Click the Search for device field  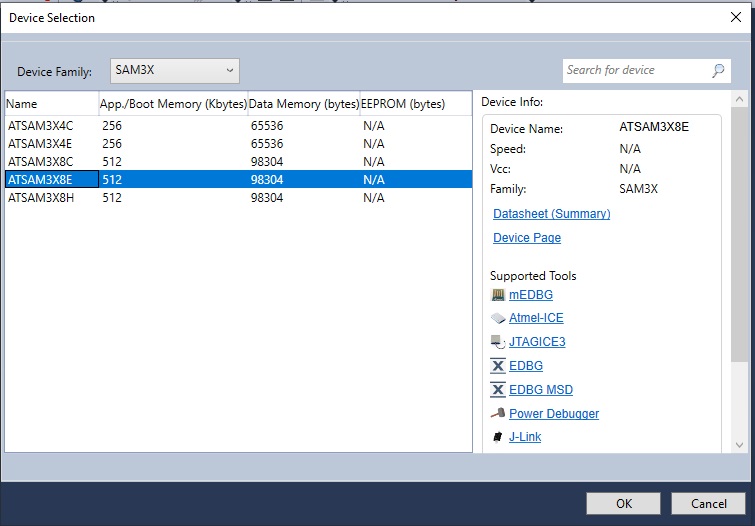635,71
